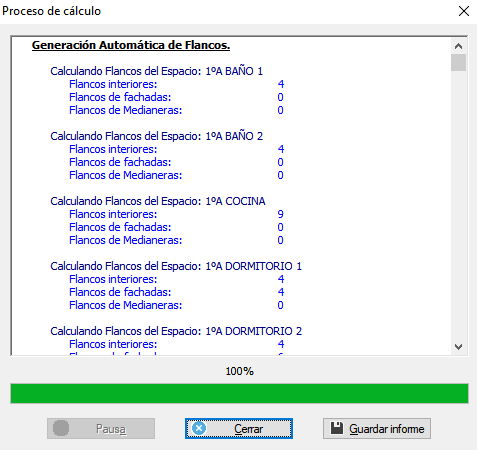Click the value 0 for DORMITORIO 1 Medianeras

click(281, 305)
